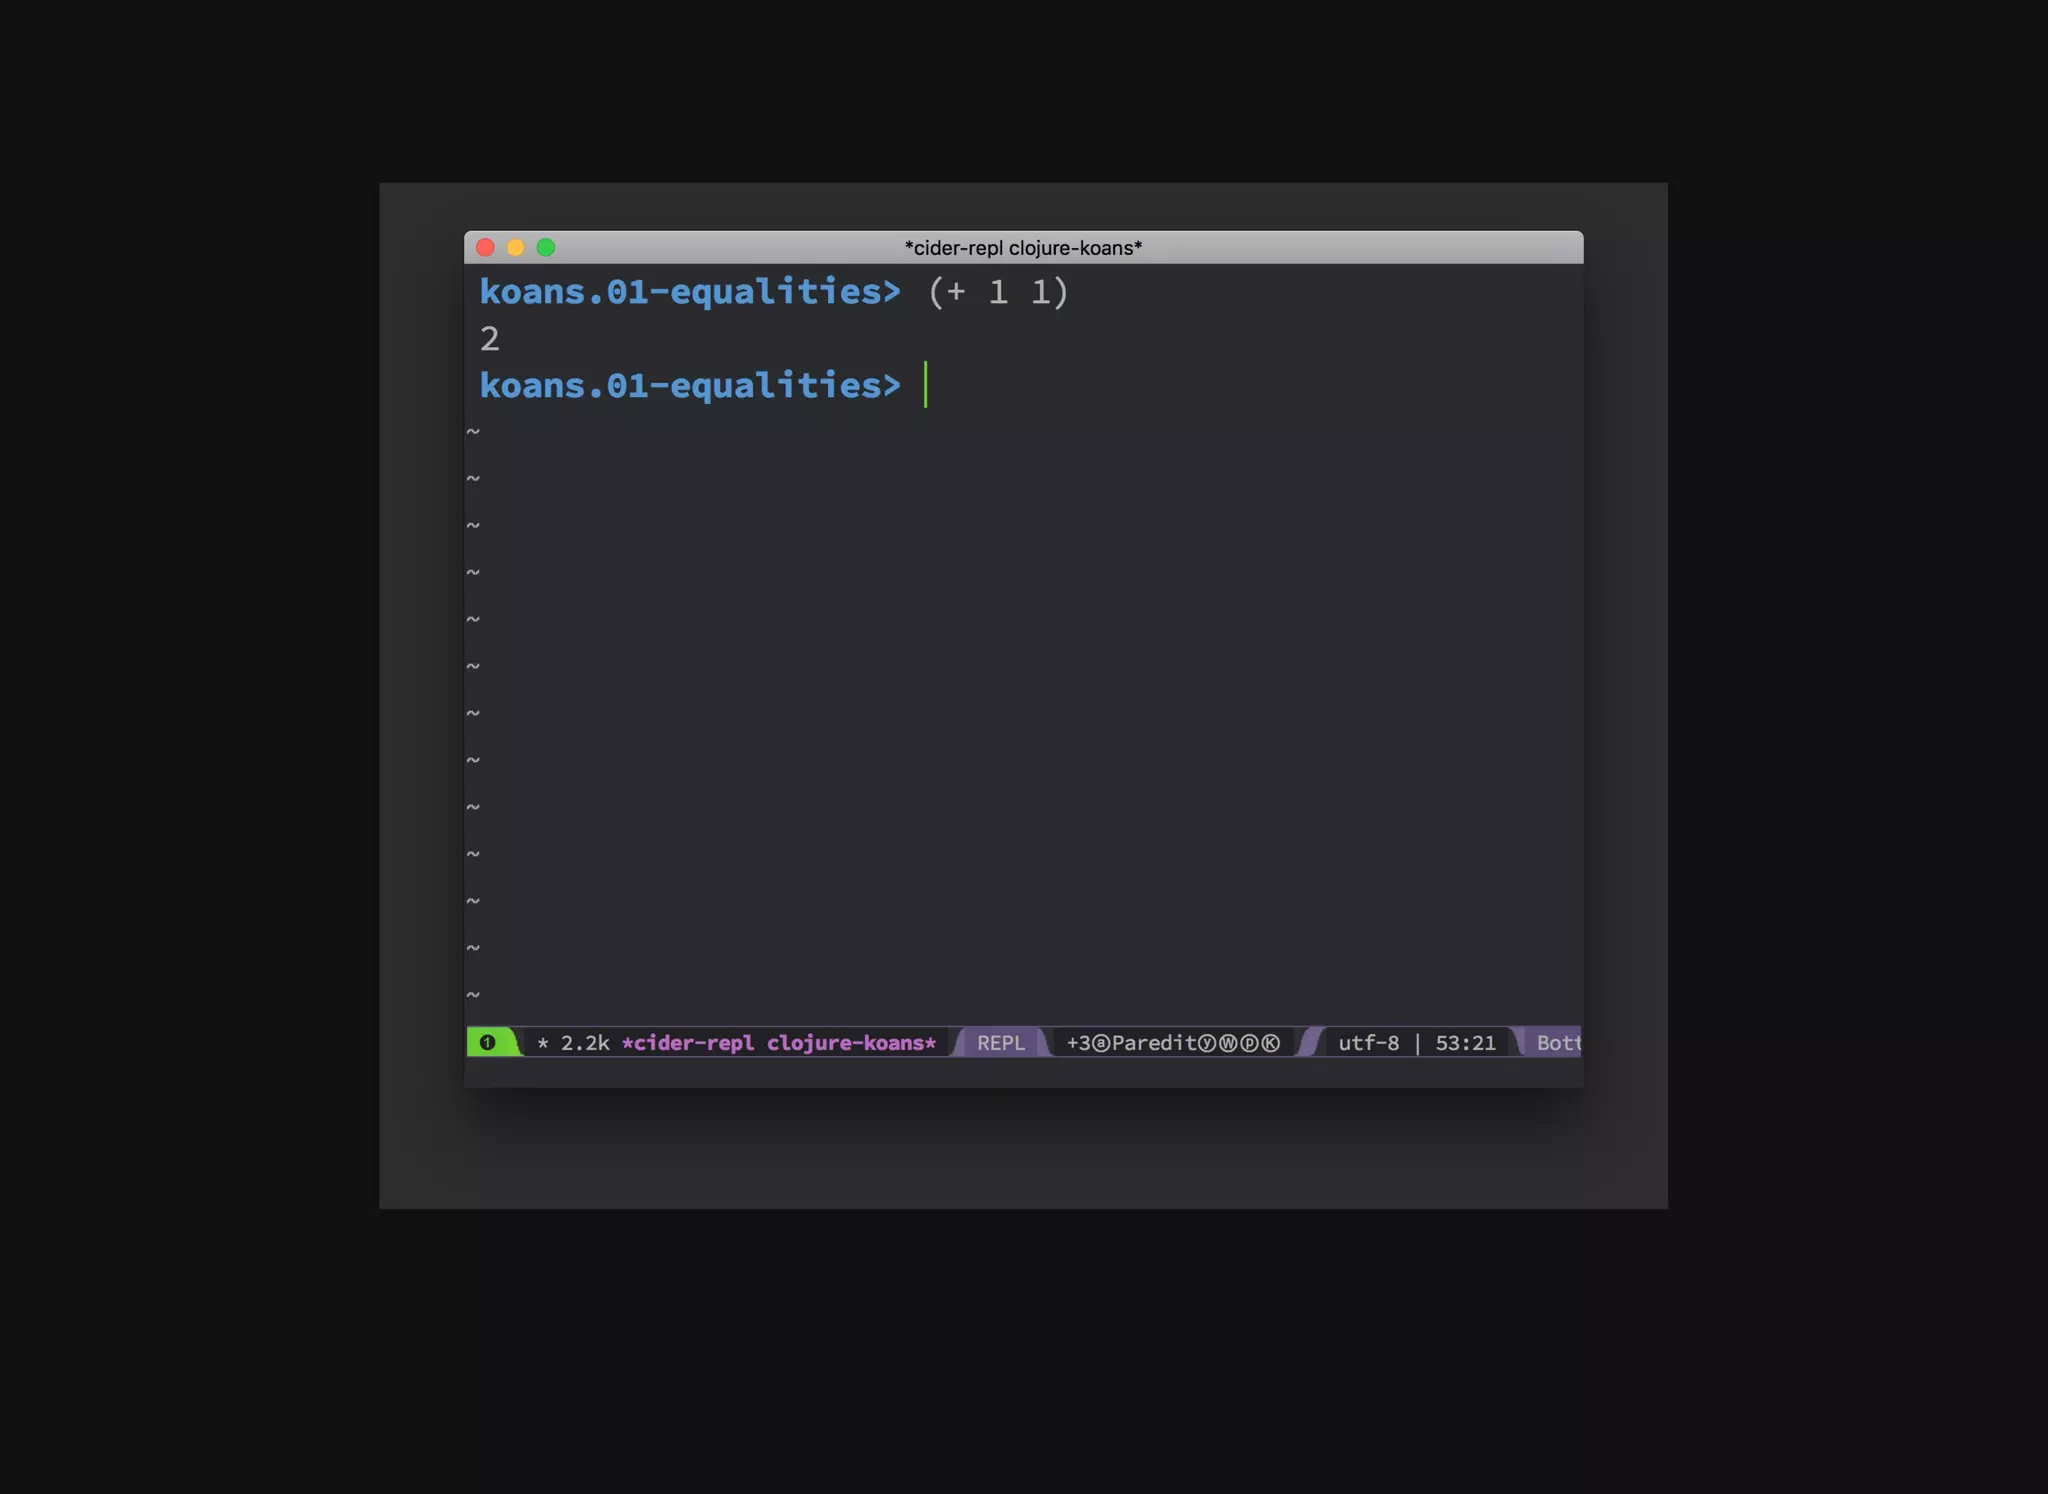This screenshot has width=2048, height=1494.
Task: Click the circled a minor mode icon
Action: (x=1101, y=1043)
